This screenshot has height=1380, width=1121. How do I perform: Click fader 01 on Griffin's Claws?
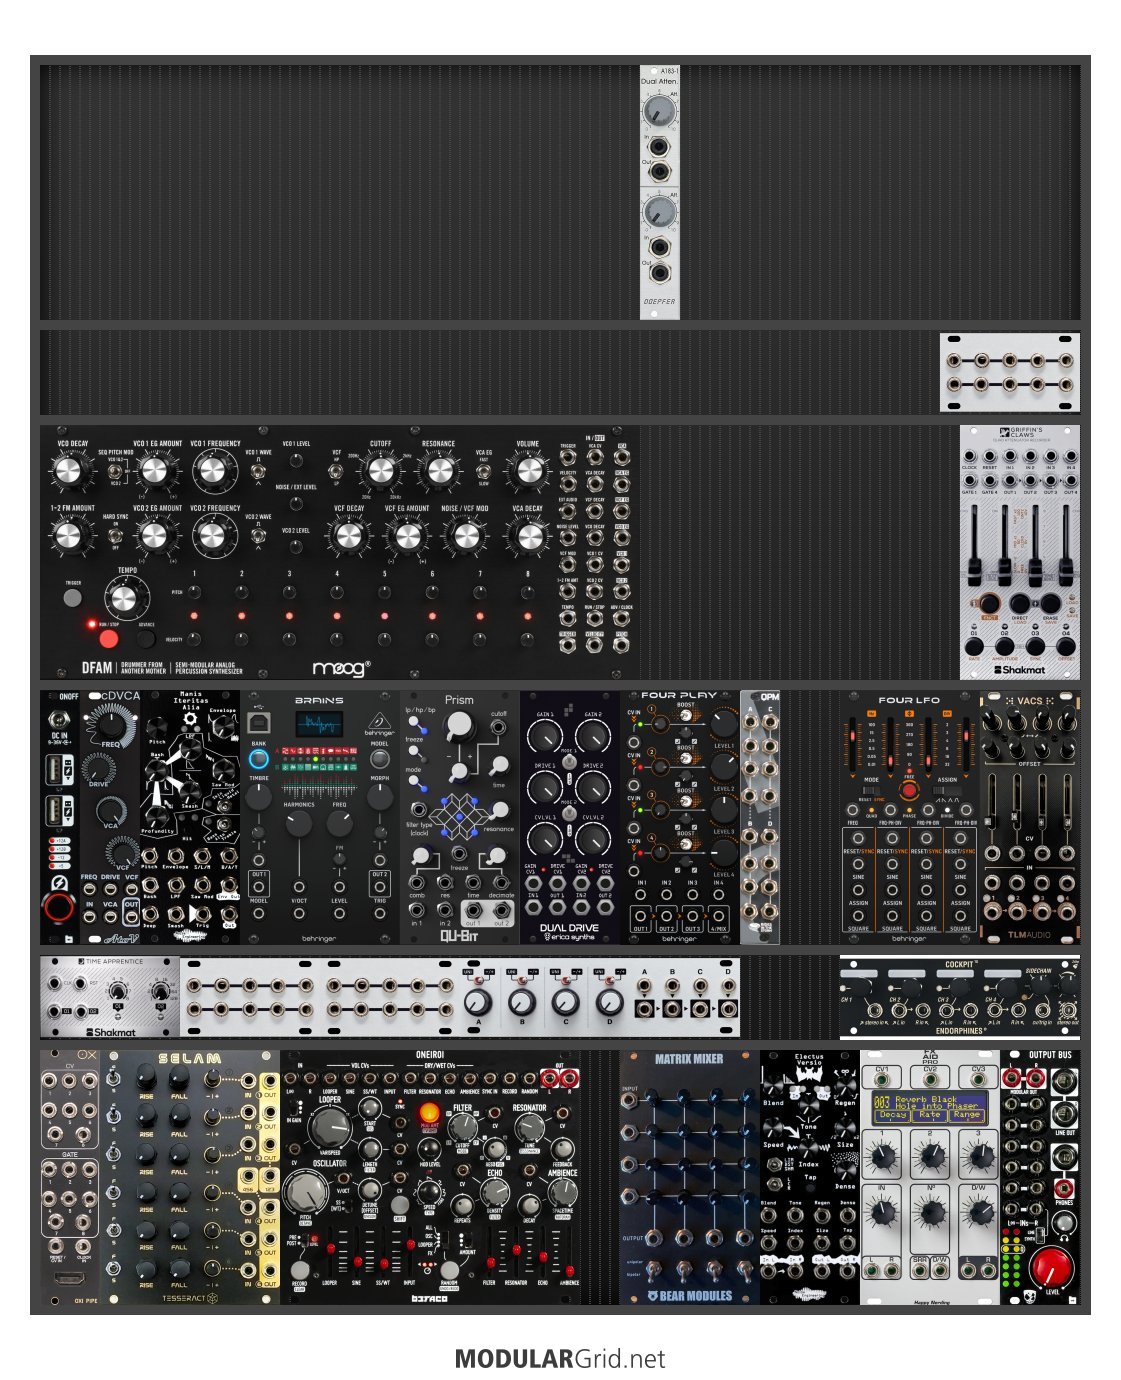(x=975, y=571)
